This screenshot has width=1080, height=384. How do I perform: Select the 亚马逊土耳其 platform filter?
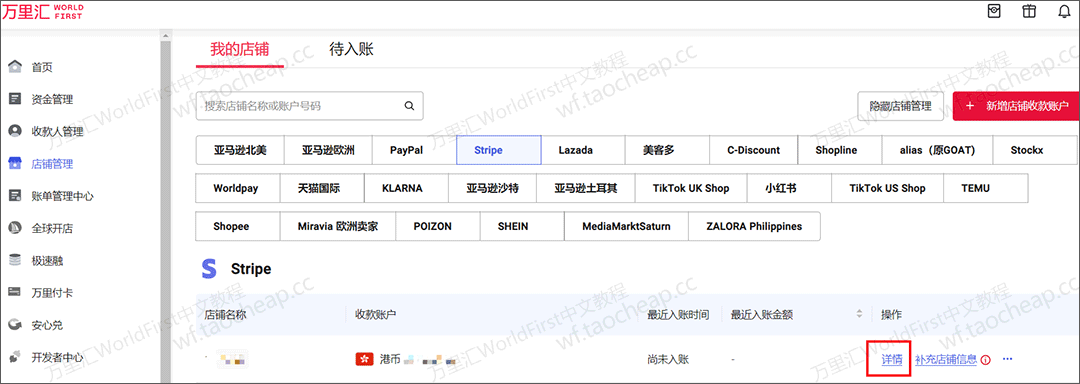point(586,188)
